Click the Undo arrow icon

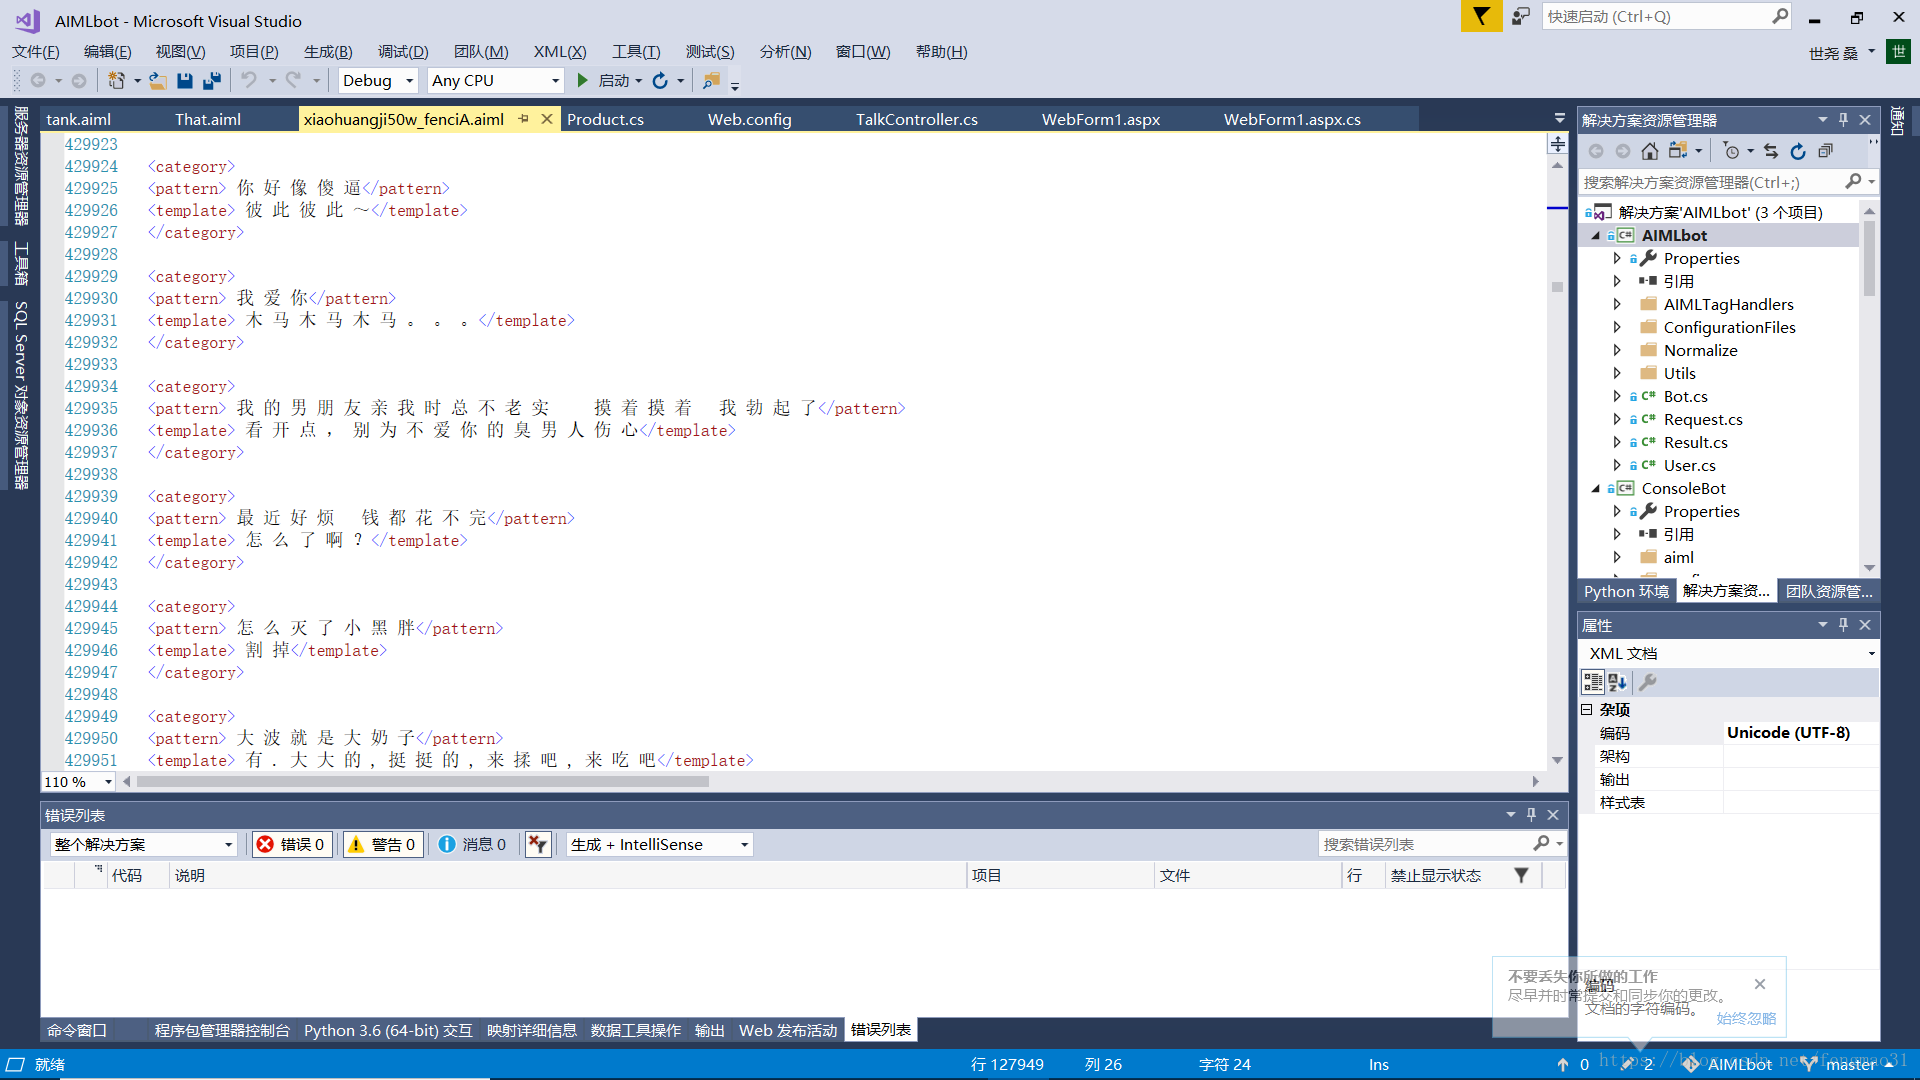pos(249,81)
